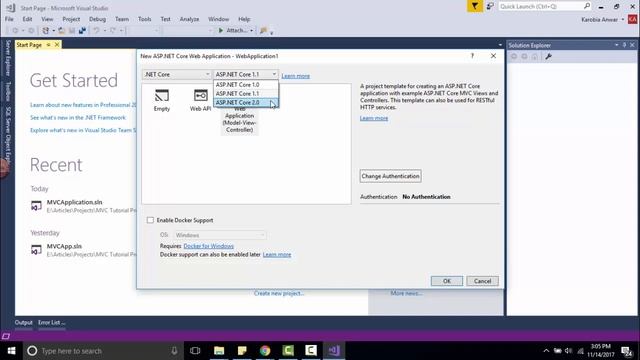Open the Window menu
Viewport: 640px width, 360px height.
point(218,19)
